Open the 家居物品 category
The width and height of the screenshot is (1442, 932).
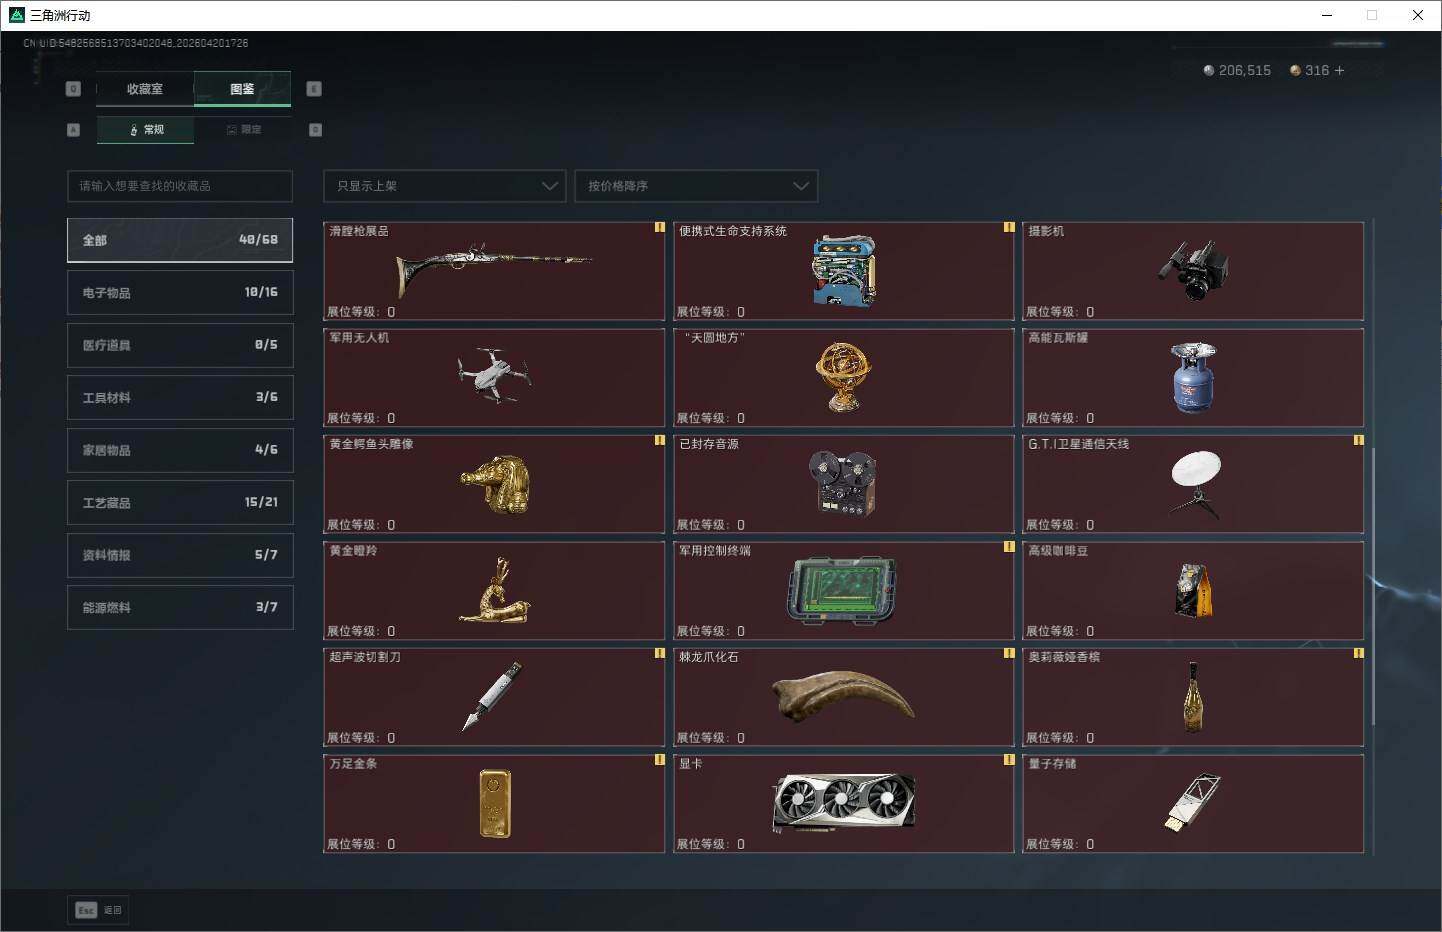click(180, 450)
